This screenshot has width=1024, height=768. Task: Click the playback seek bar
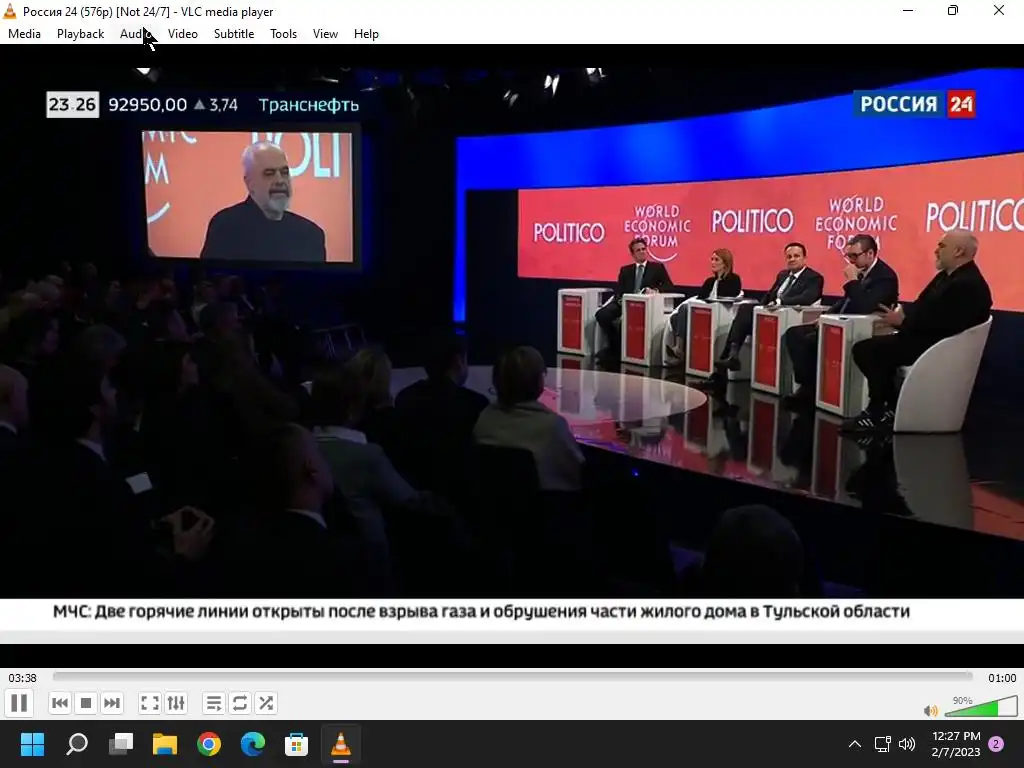tap(513, 677)
